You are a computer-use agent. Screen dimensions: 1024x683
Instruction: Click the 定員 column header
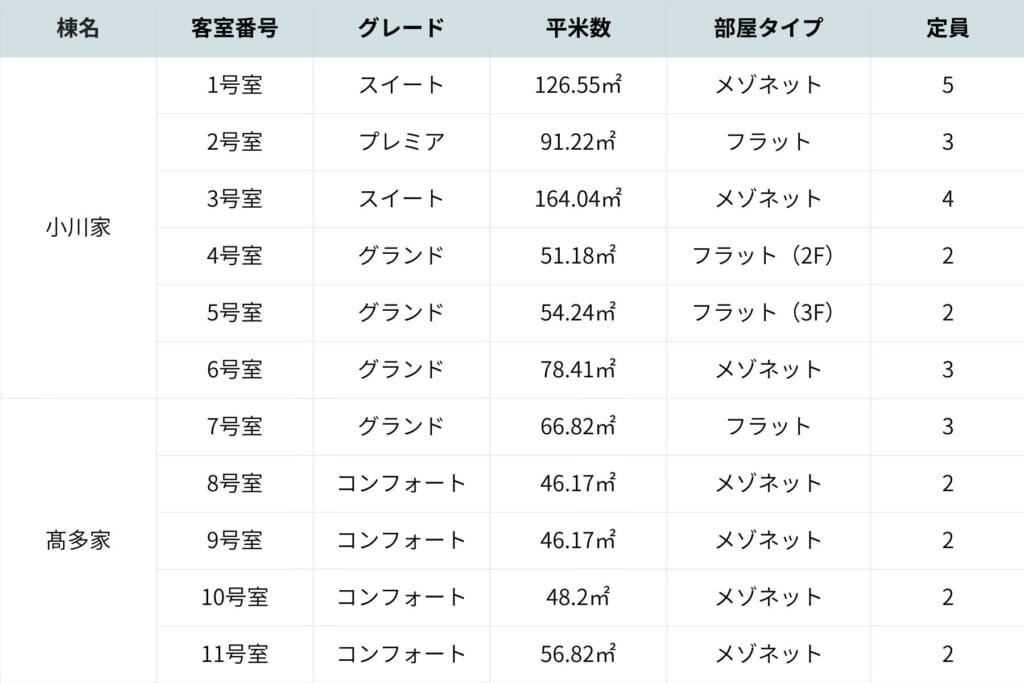pos(947,28)
